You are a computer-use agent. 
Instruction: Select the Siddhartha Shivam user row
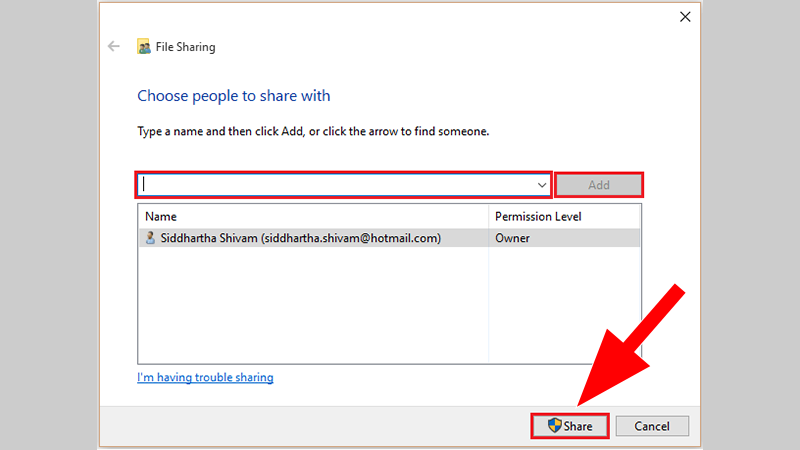click(x=389, y=238)
